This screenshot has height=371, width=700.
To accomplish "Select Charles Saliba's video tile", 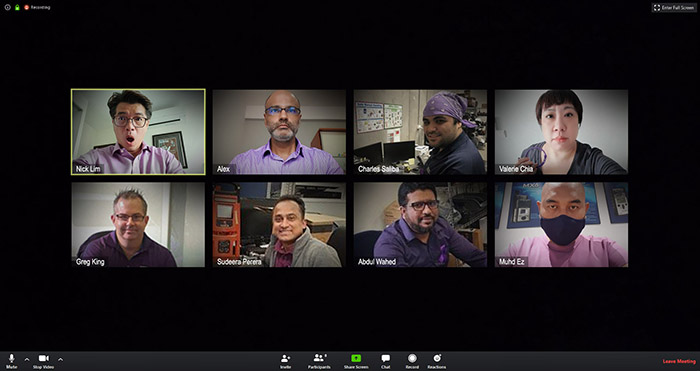I will [420, 132].
